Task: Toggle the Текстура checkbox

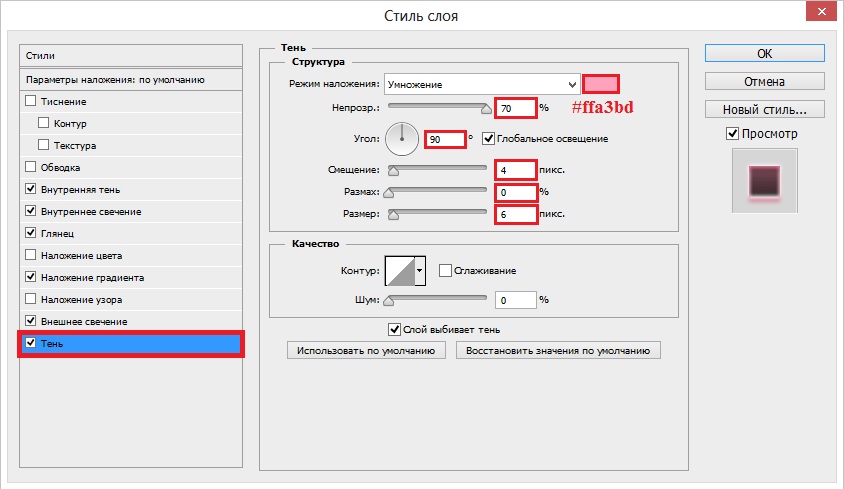Action: [44, 145]
